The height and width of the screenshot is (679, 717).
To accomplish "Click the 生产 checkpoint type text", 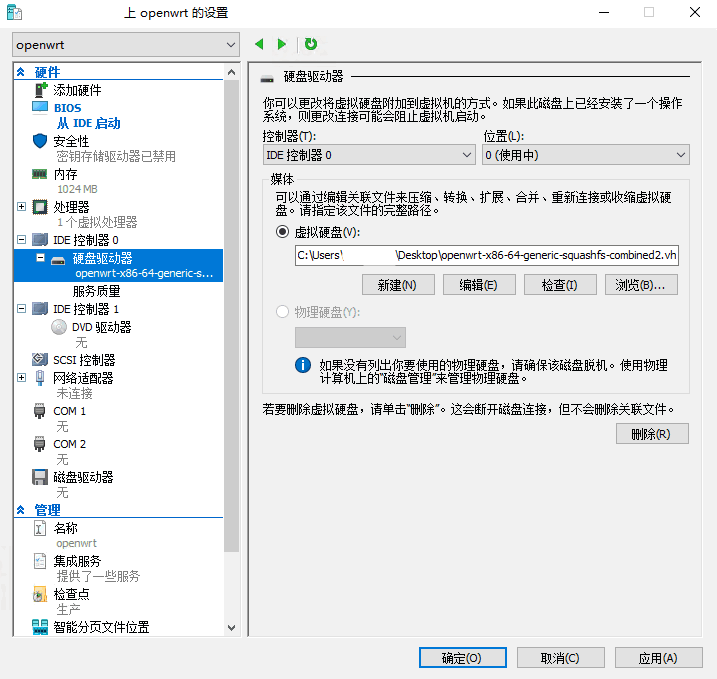I will [68, 609].
